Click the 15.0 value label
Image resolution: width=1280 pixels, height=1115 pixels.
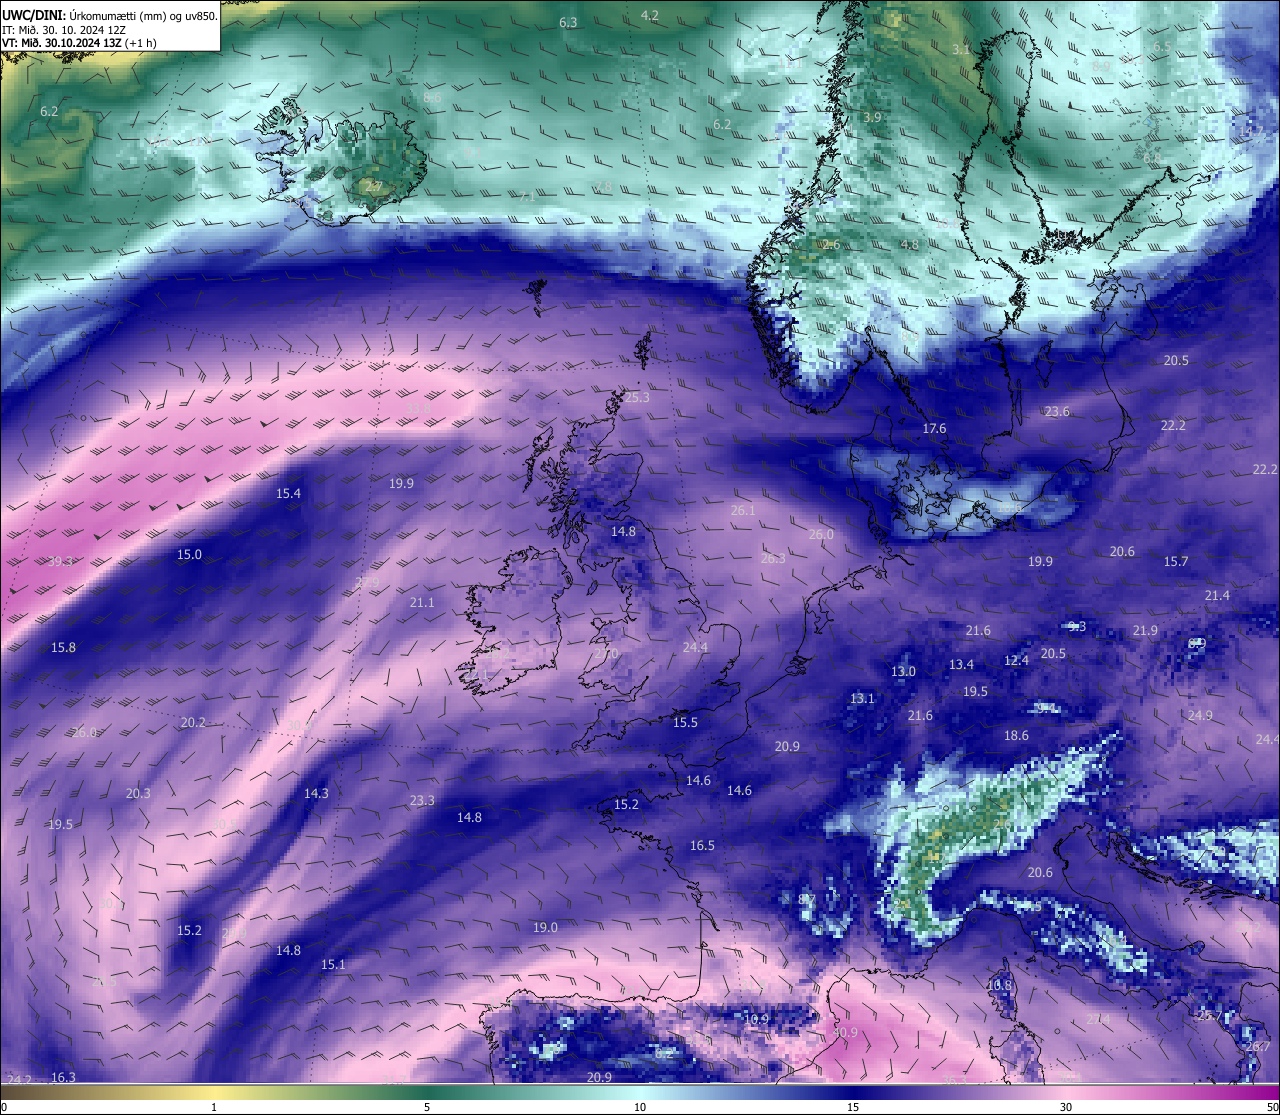[x=189, y=554]
